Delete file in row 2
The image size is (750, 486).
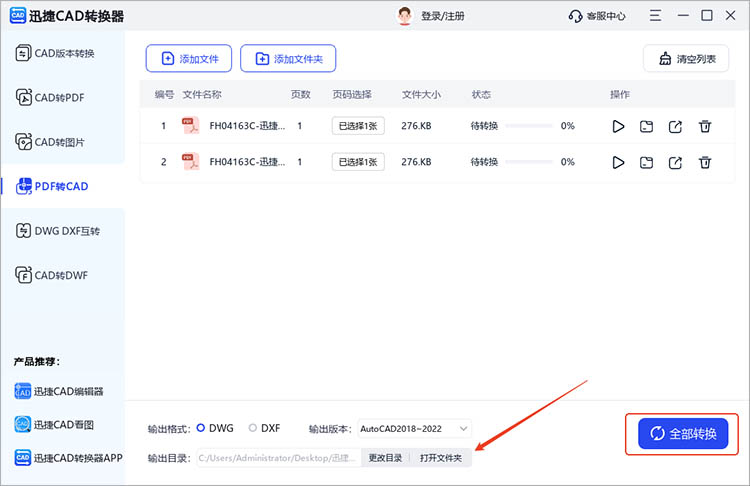705,163
